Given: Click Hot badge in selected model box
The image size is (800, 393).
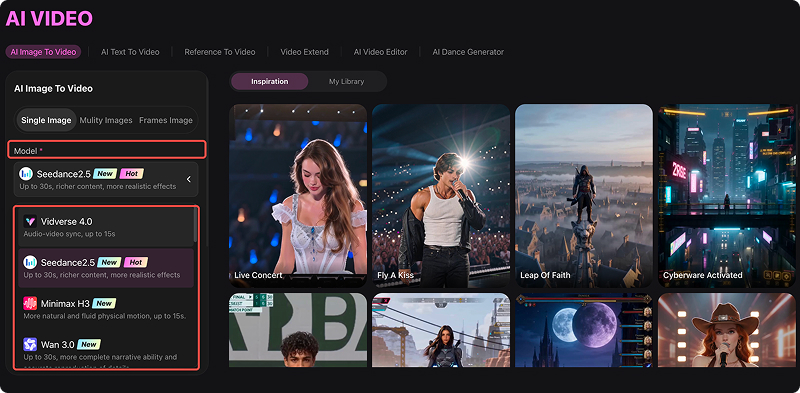Looking at the screenshot, I should pyautogui.click(x=132, y=174).
